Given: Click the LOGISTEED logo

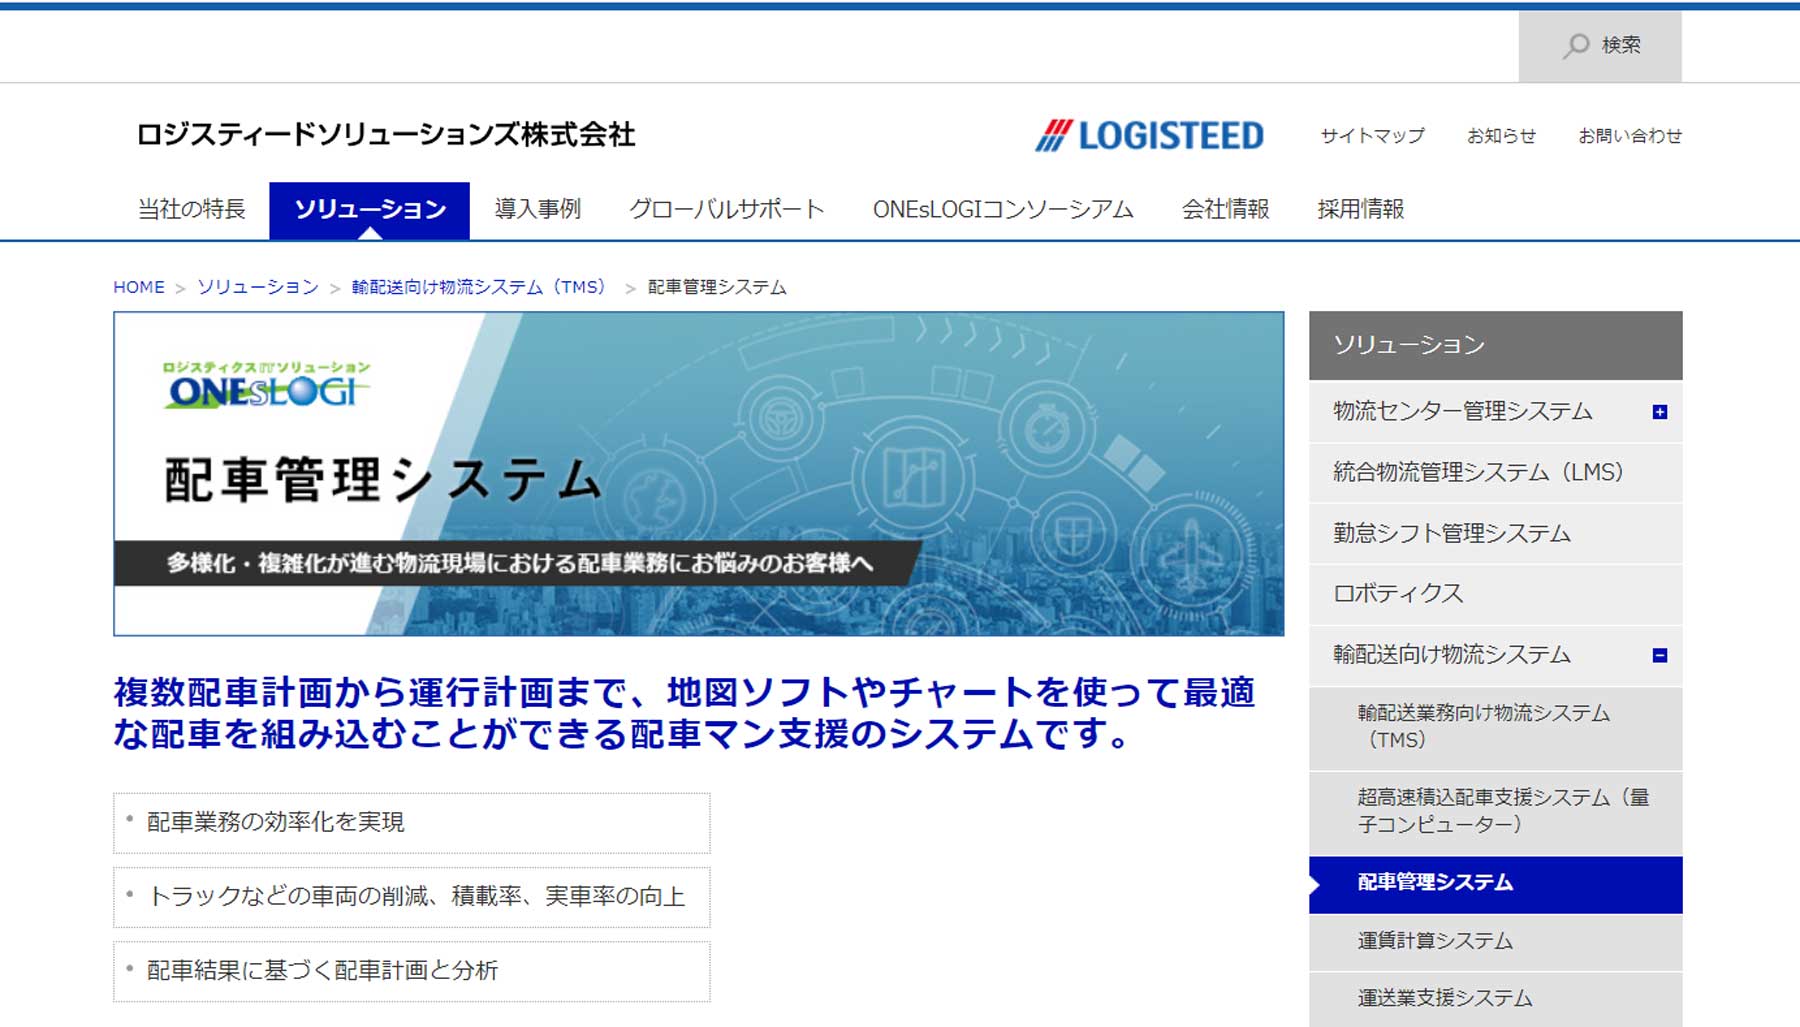Looking at the screenshot, I should pos(1149,136).
